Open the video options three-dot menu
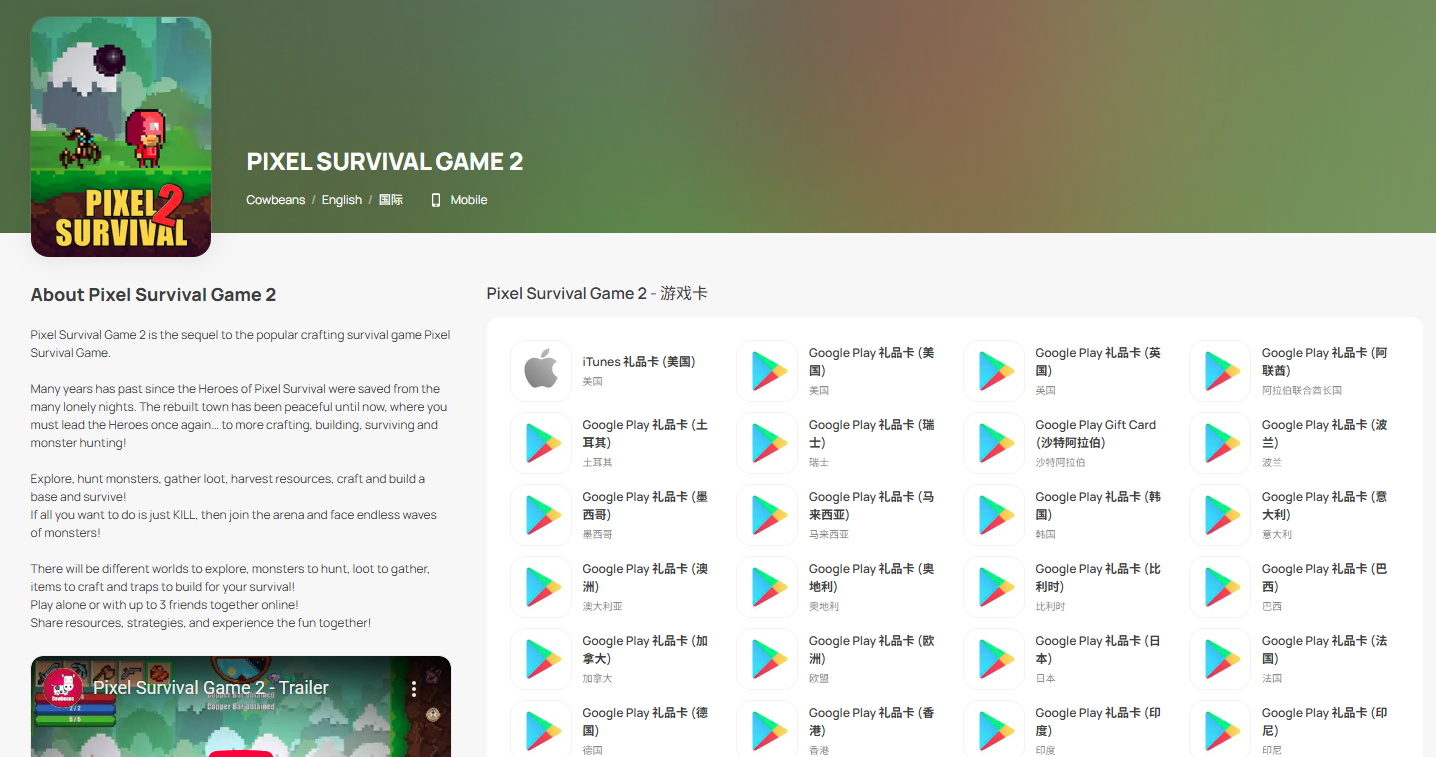 (413, 688)
